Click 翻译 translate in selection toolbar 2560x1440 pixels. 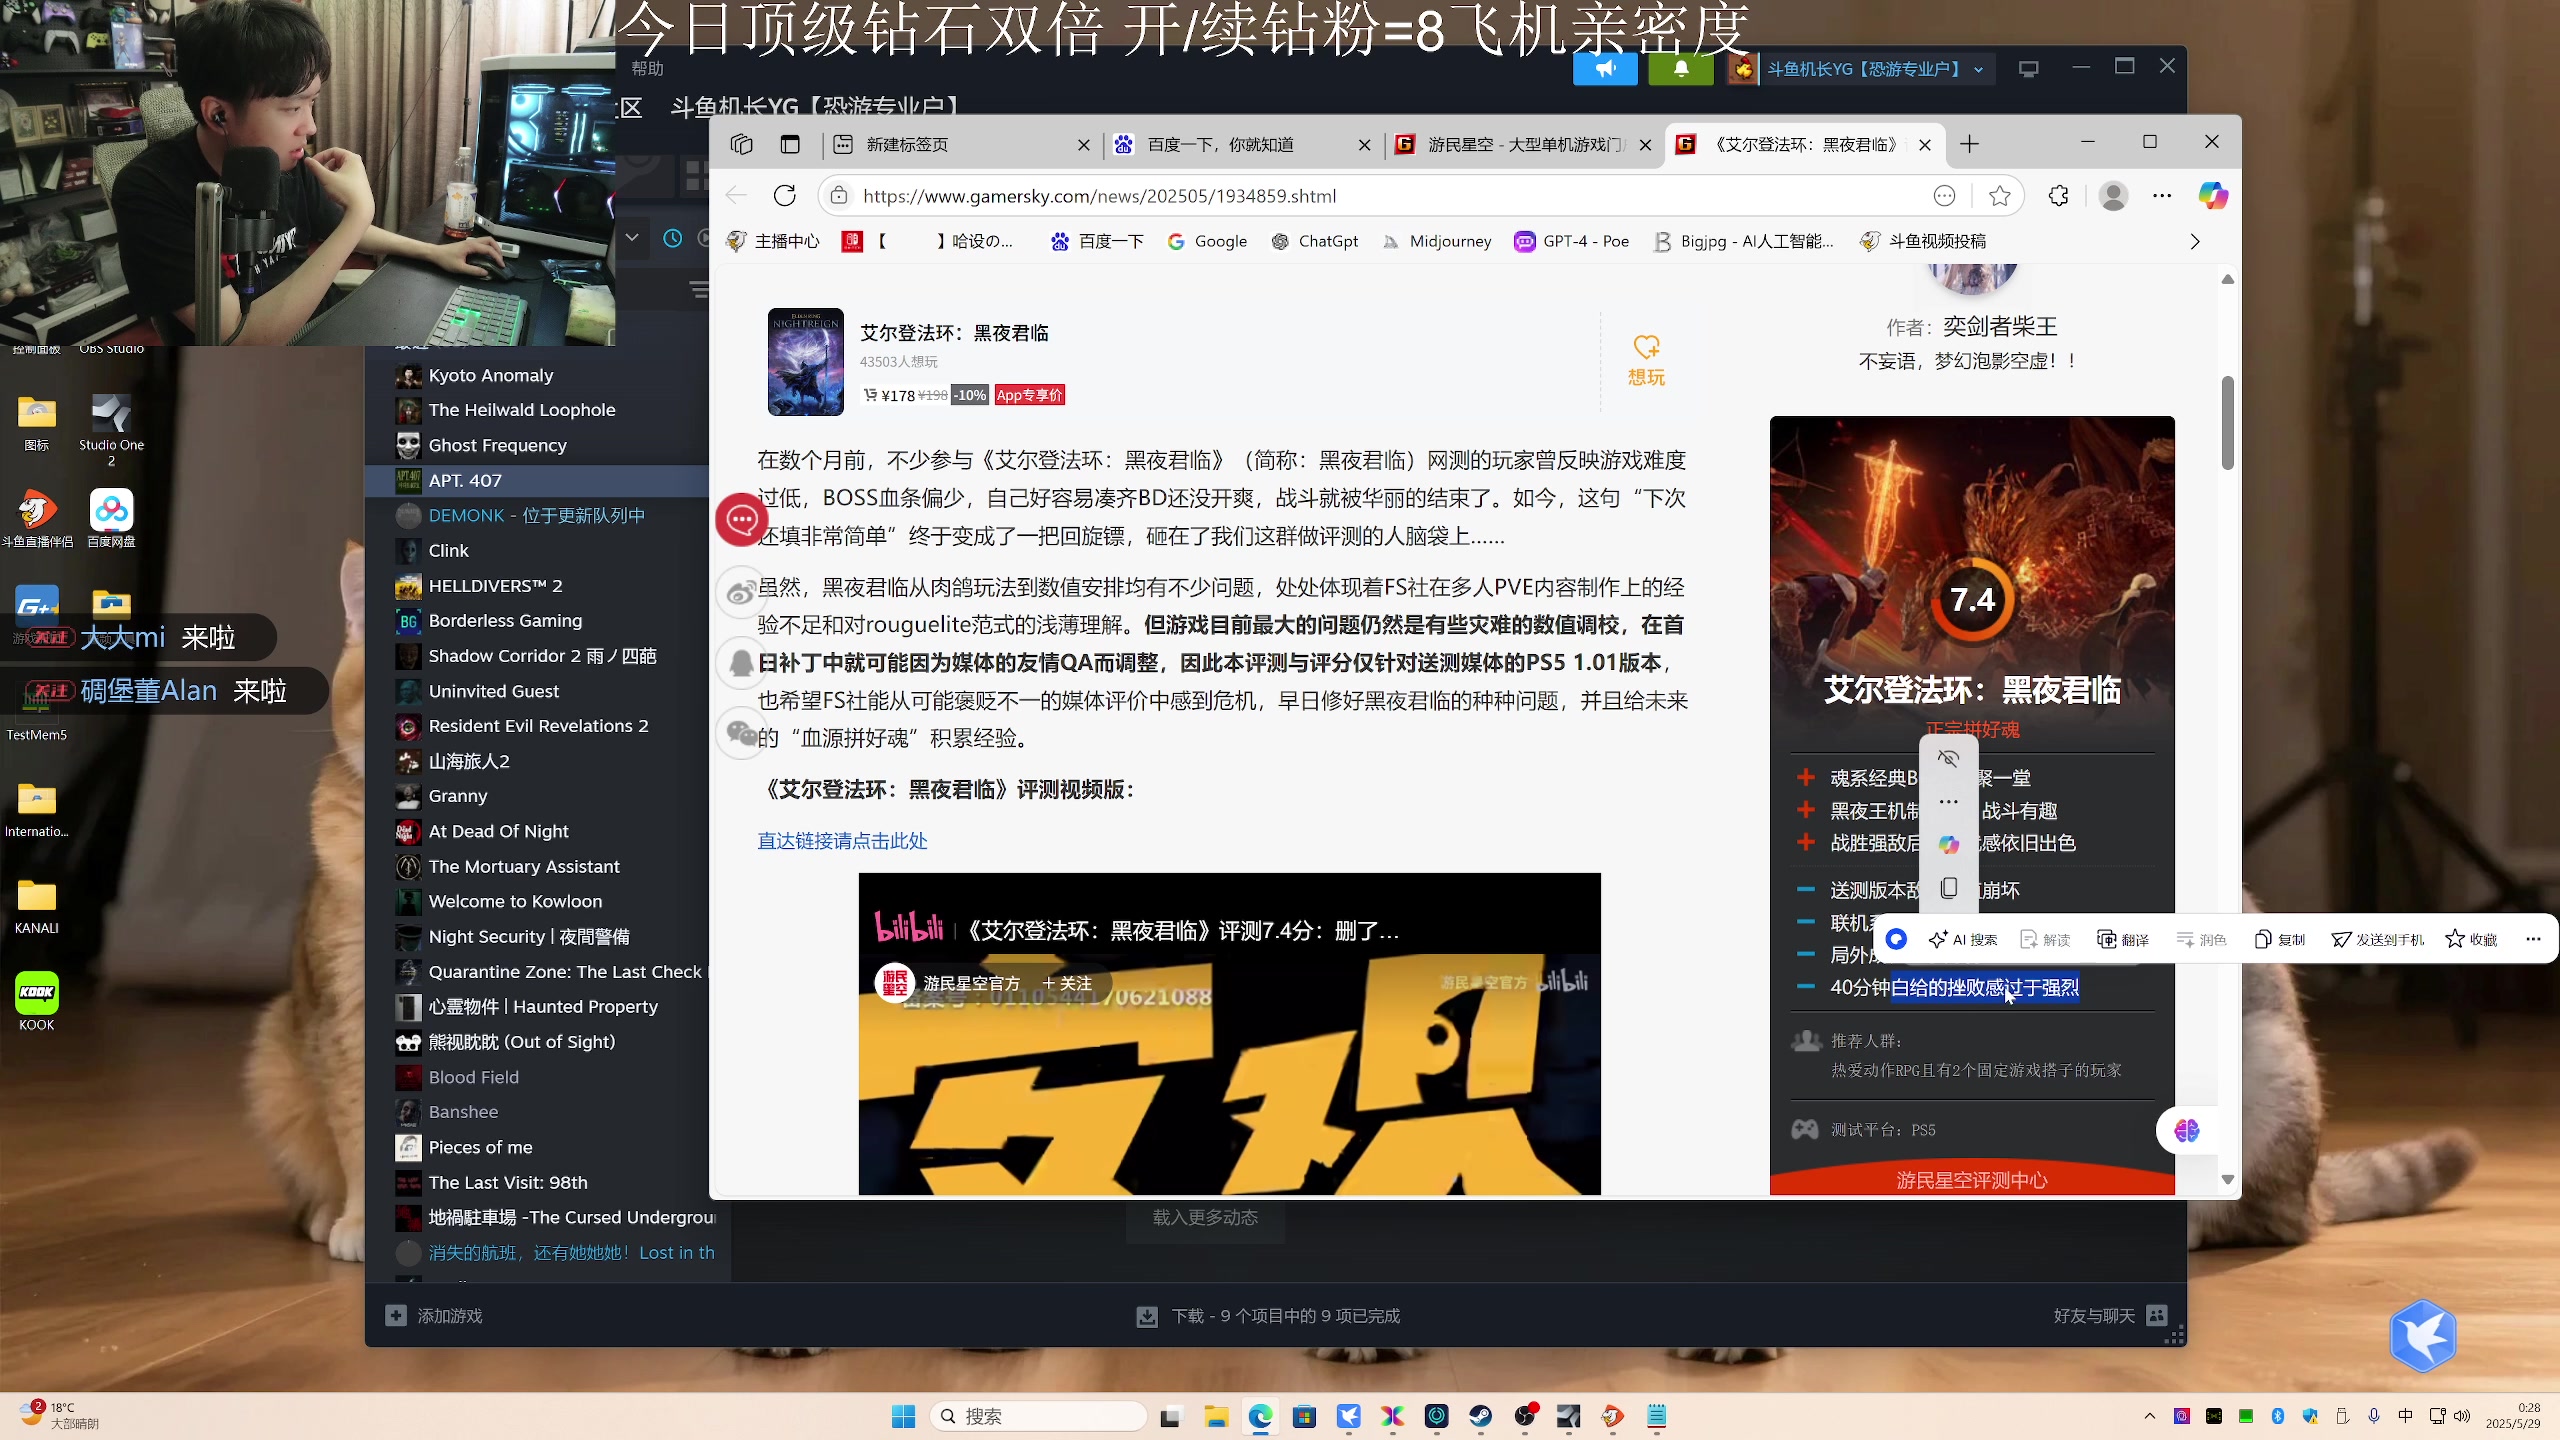coord(2123,939)
